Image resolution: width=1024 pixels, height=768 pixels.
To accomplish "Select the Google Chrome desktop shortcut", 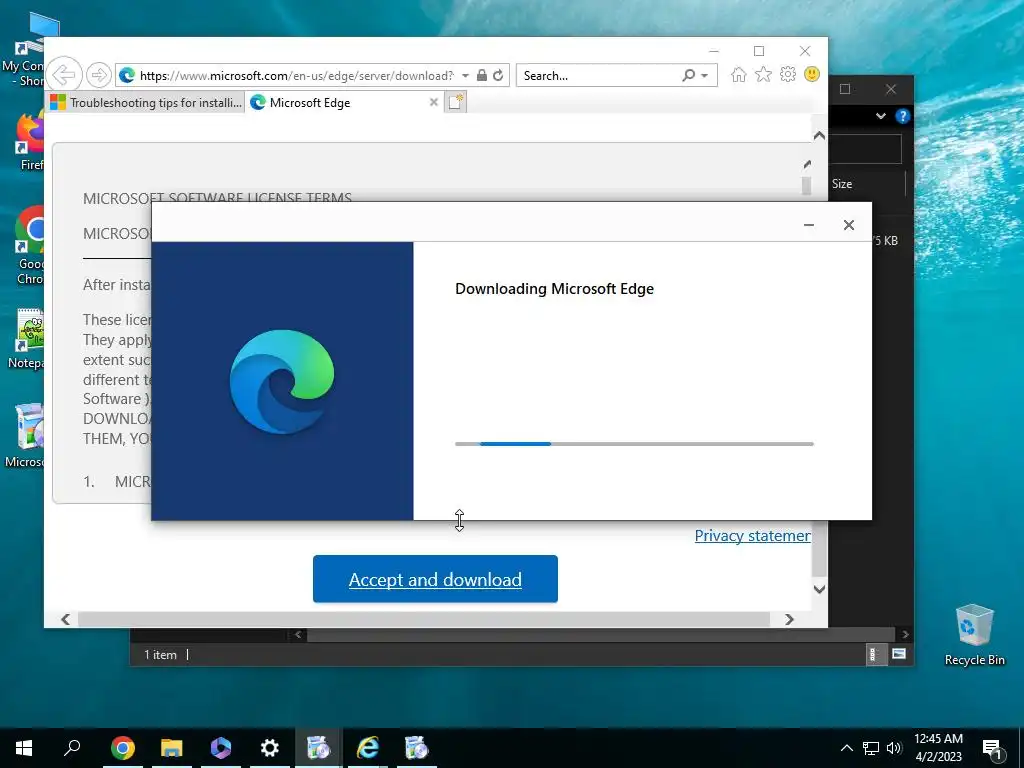I will (29, 245).
